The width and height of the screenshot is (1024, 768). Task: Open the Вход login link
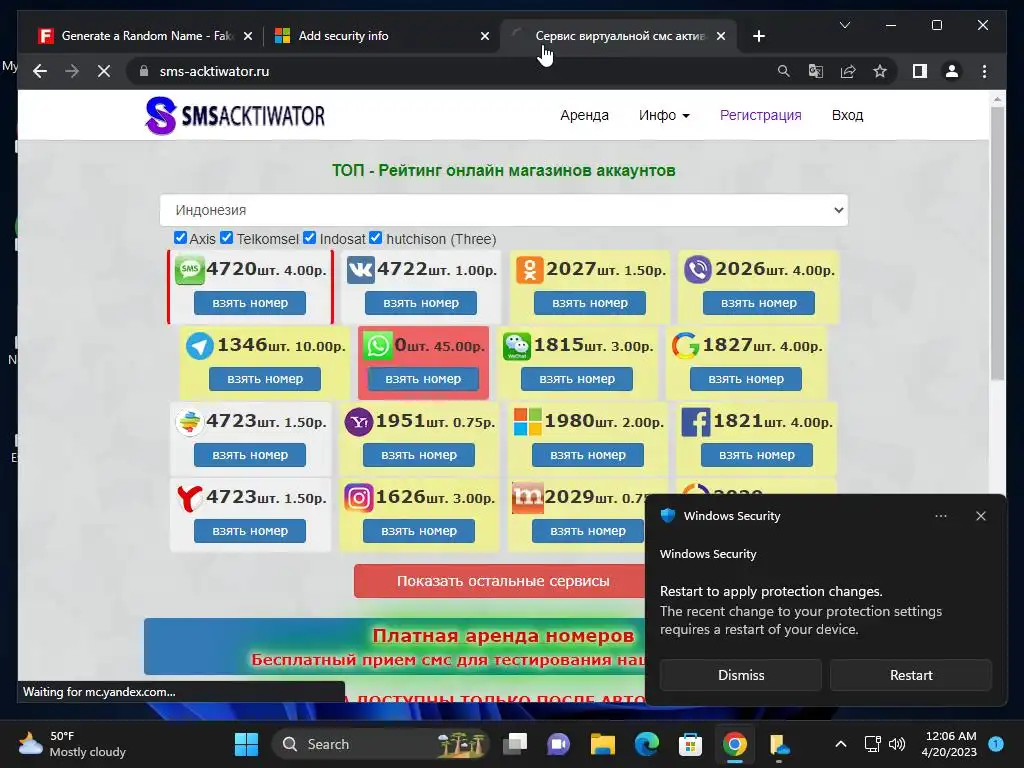(847, 116)
